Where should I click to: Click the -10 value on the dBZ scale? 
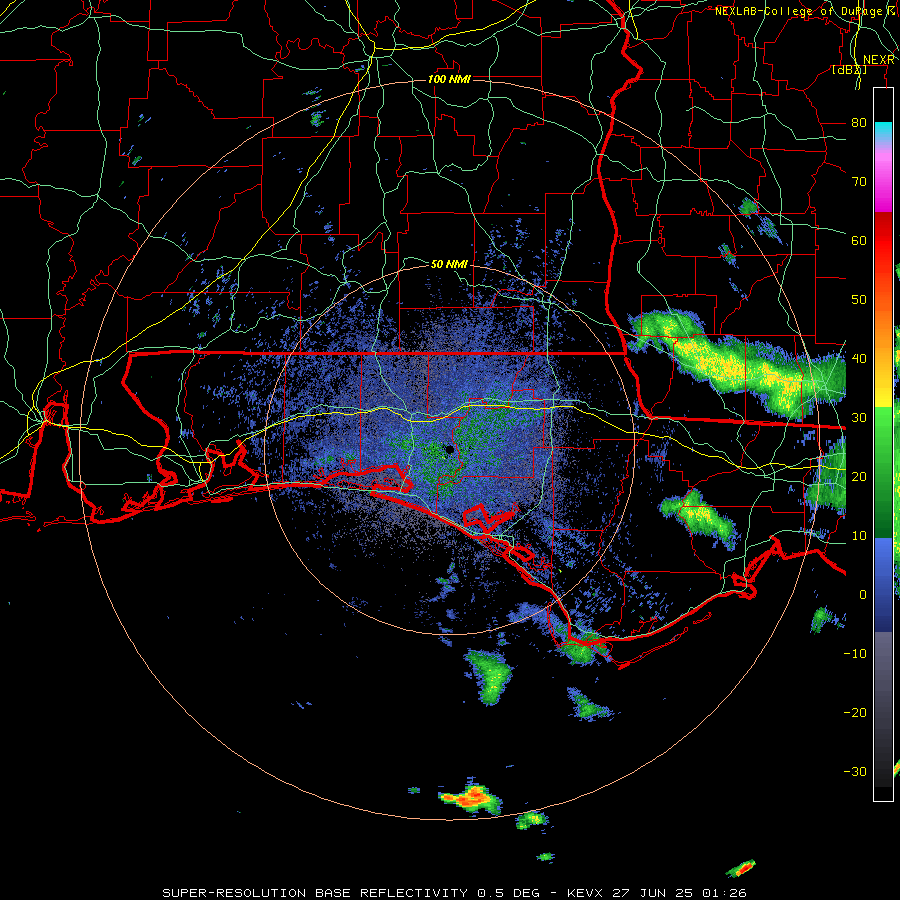pos(855,653)
